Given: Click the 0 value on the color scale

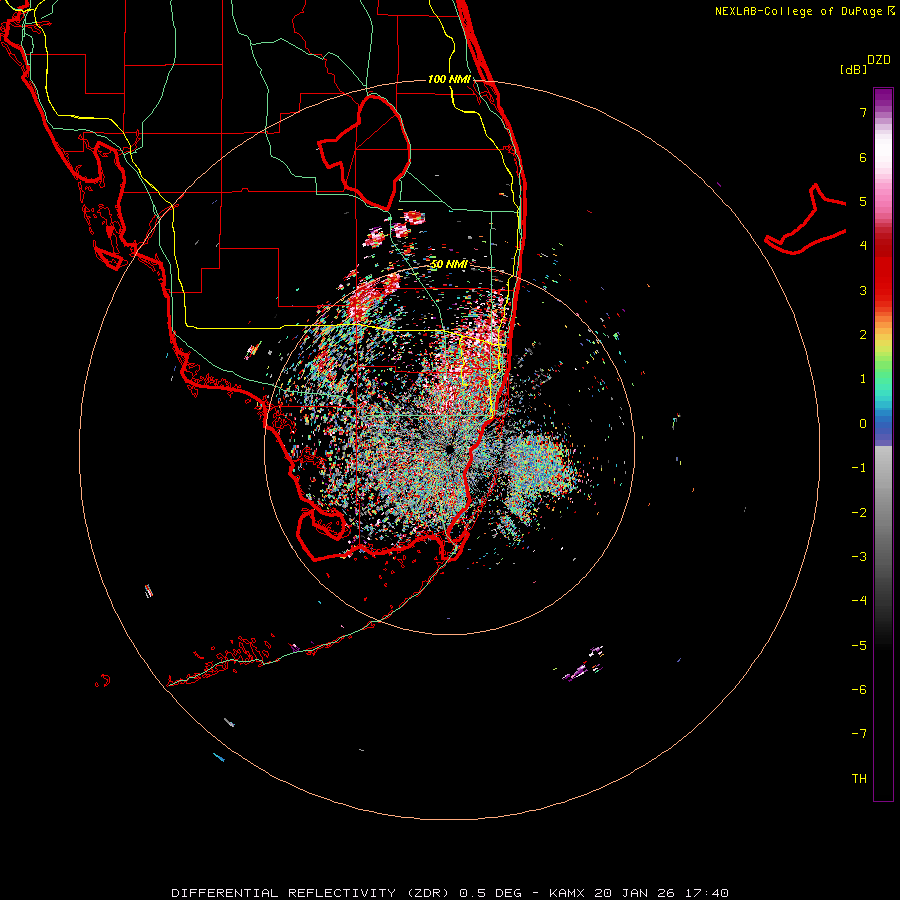Looking at the screenshot, I should tap(863, 424).
